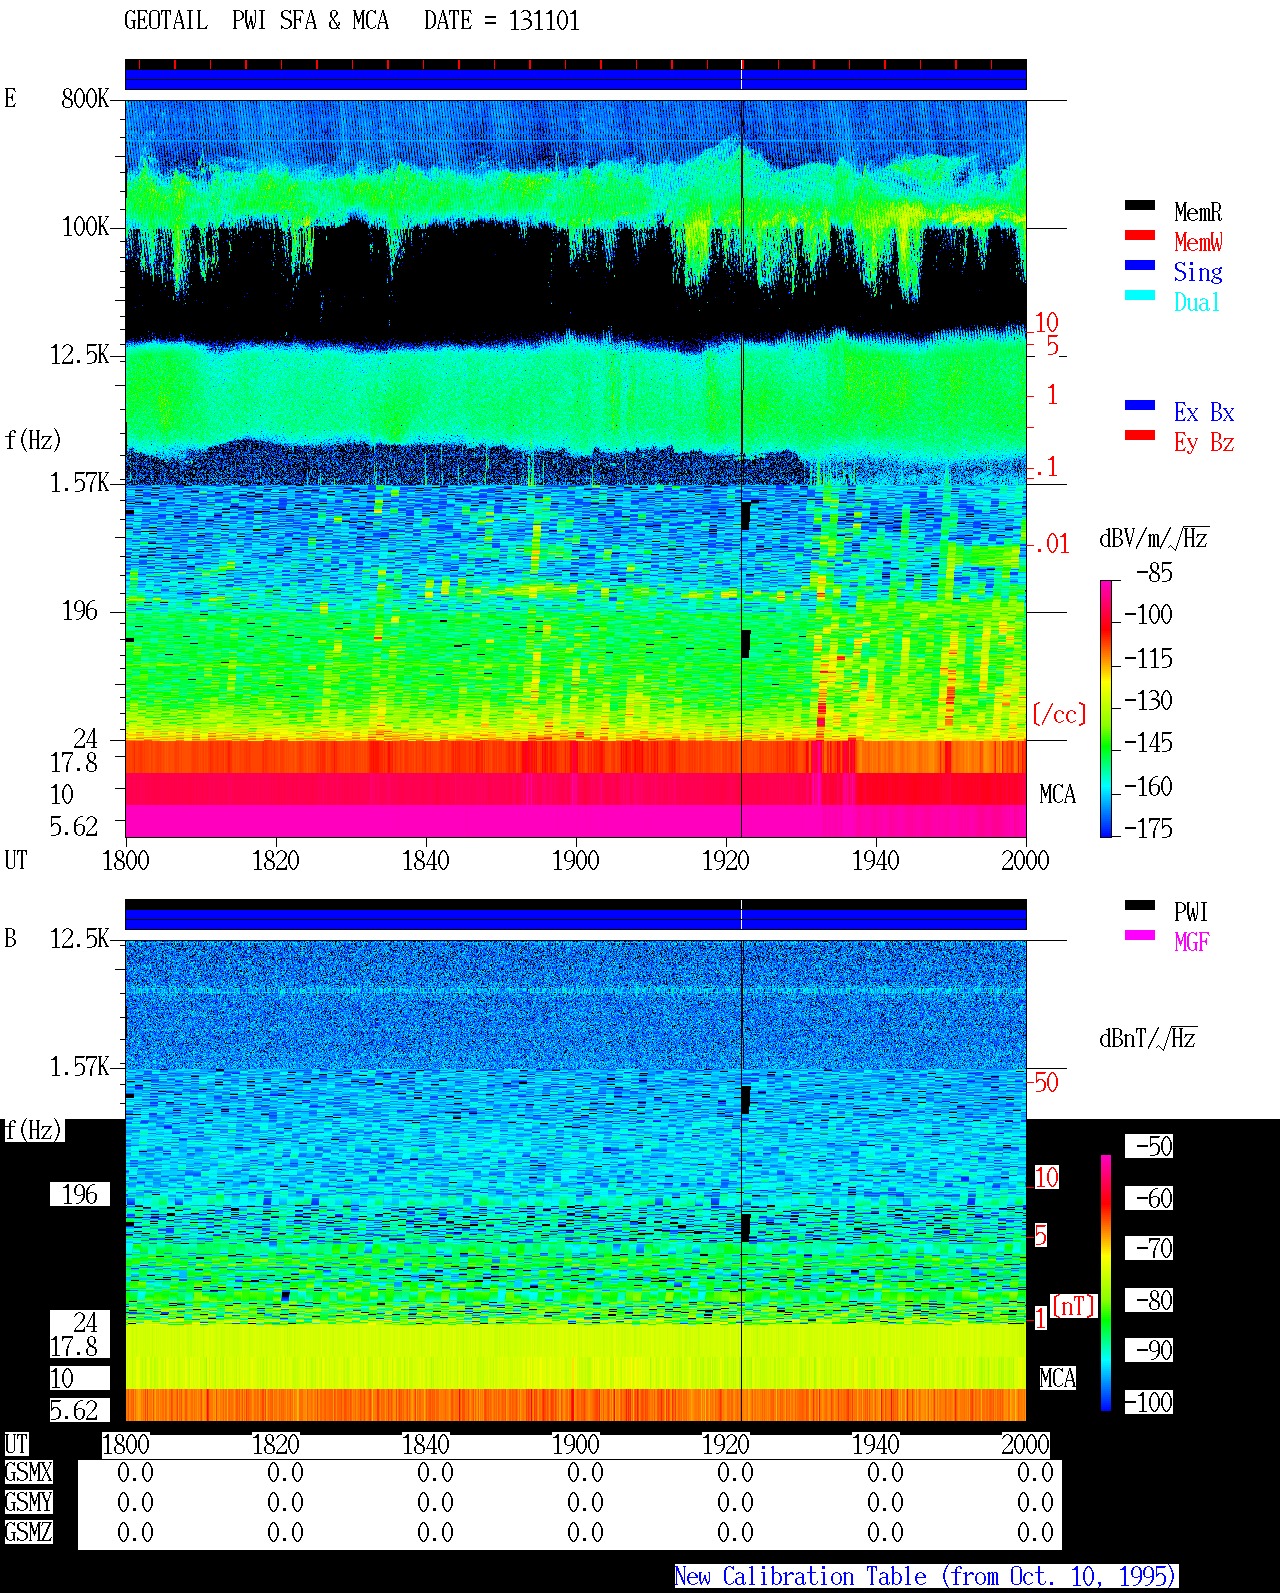Click the 12.5K label on E panel

point(80,355)
